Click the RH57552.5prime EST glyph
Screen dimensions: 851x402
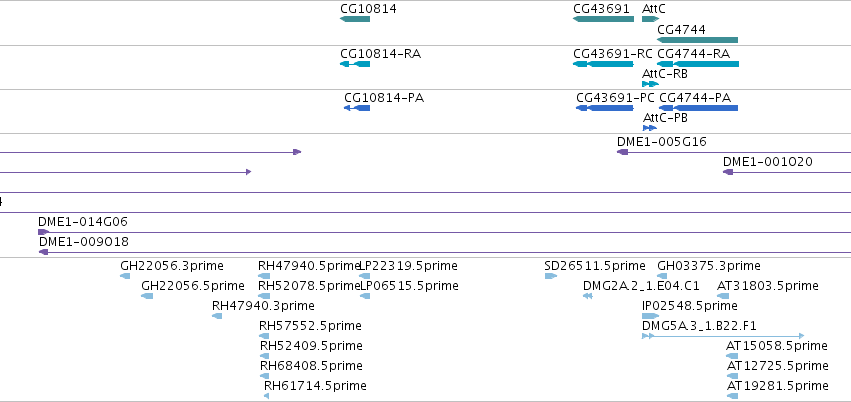pos(264,336)
